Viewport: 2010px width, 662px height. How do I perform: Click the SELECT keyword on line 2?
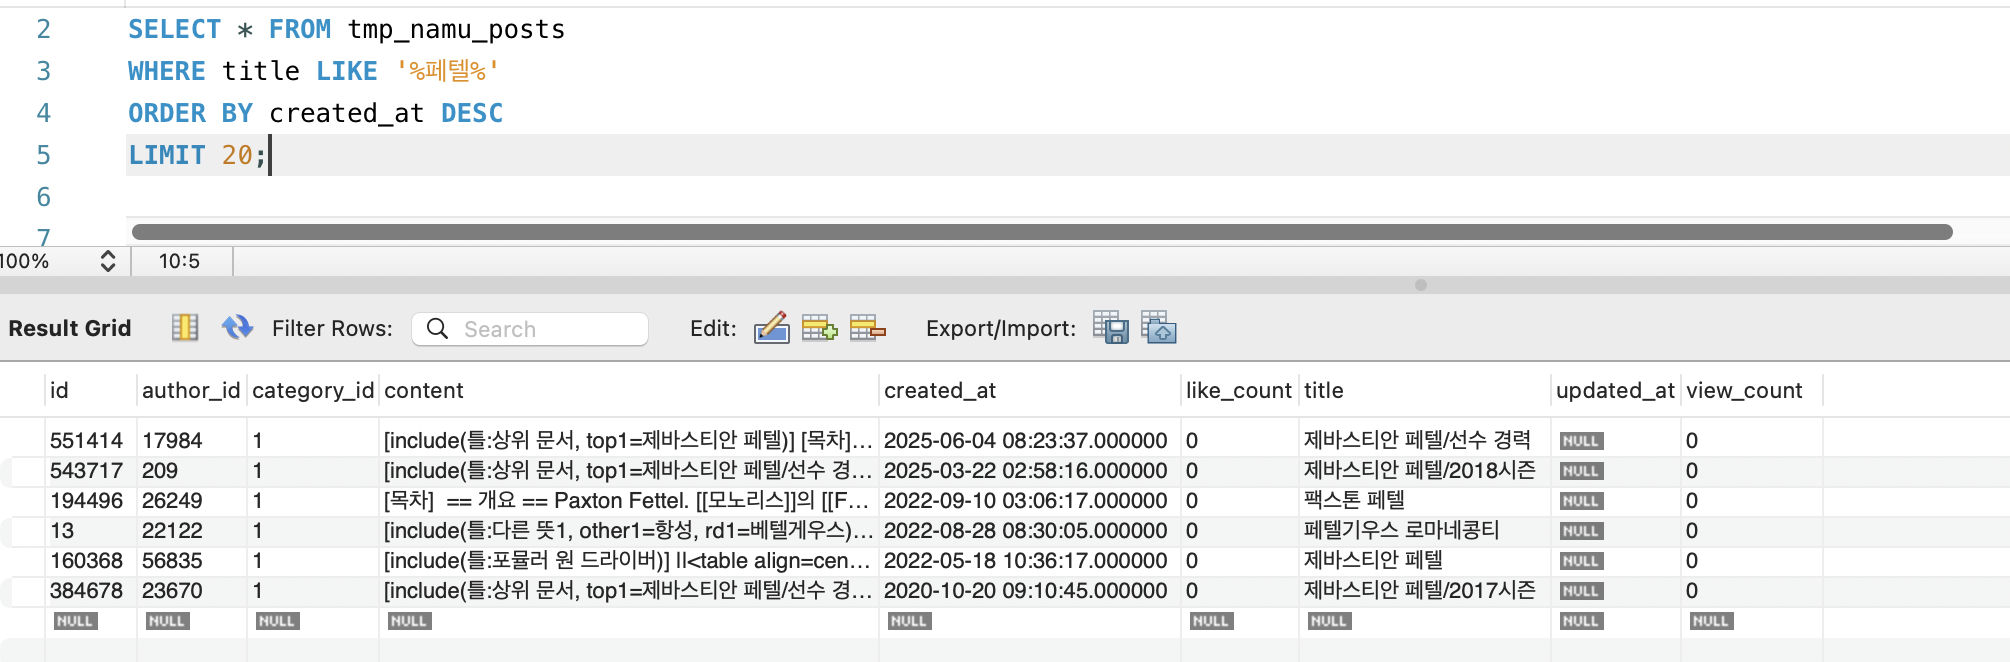pos(174,30)
